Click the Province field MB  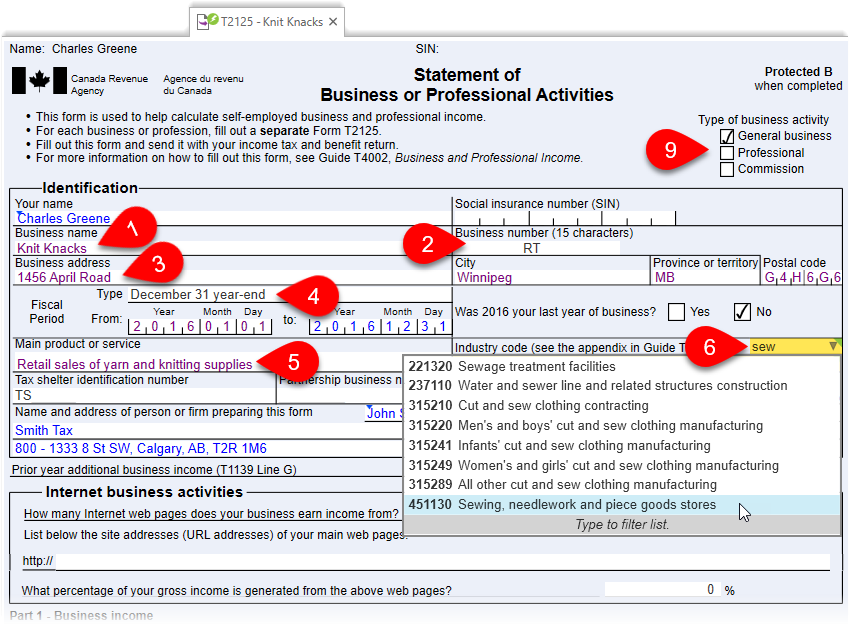706,277
